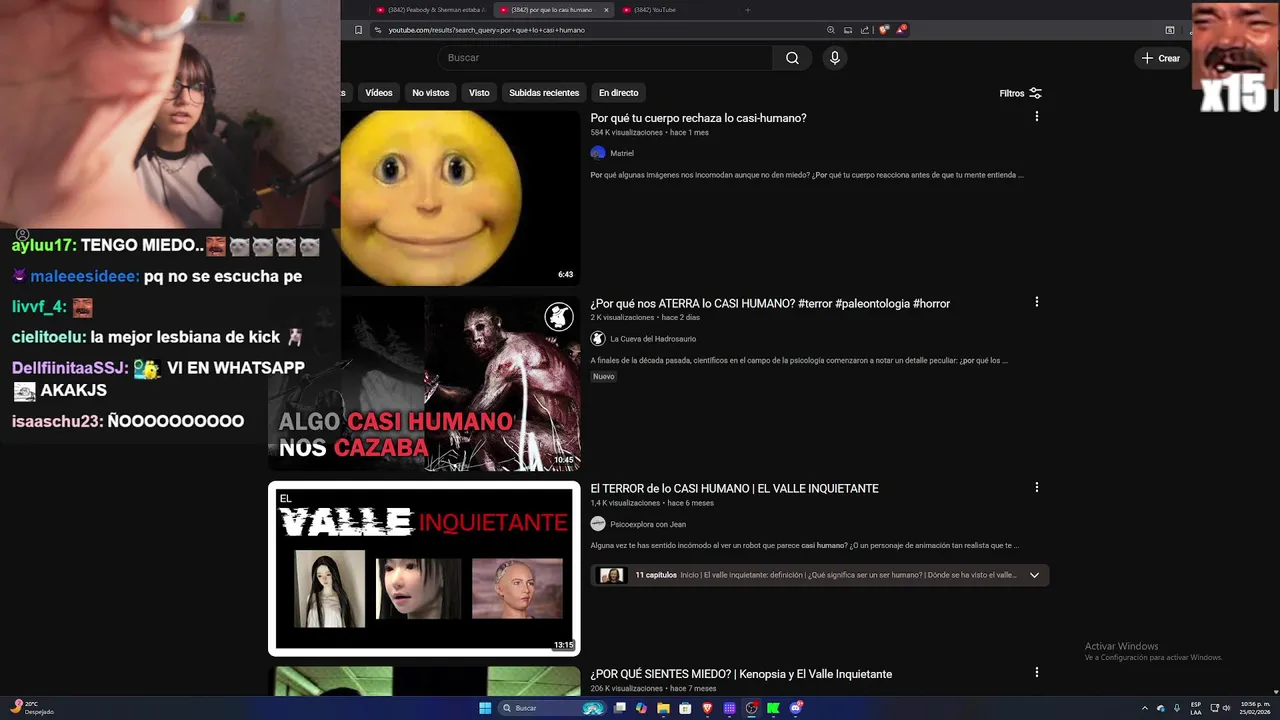Click the YouTube Buscar search field
Image resolution: width=1280 pixels, height=720 pixels.
tap(607, 58)
